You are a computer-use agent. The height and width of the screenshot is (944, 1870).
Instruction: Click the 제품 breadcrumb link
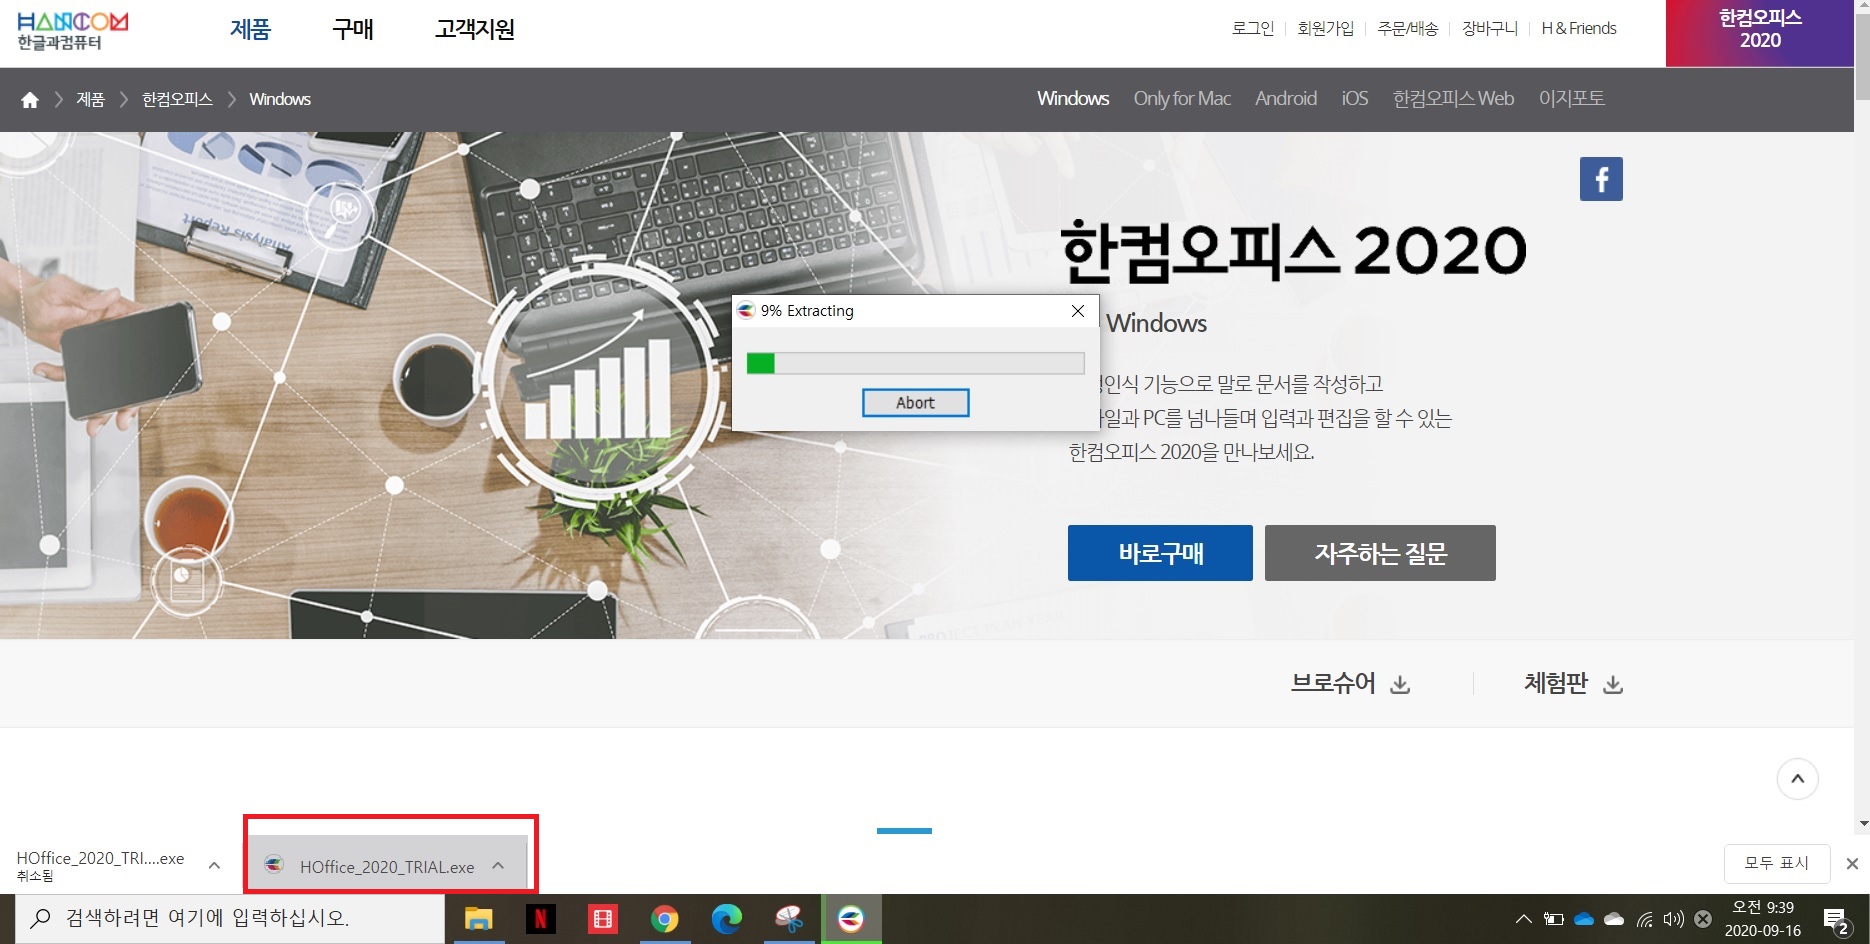(90, 99)
